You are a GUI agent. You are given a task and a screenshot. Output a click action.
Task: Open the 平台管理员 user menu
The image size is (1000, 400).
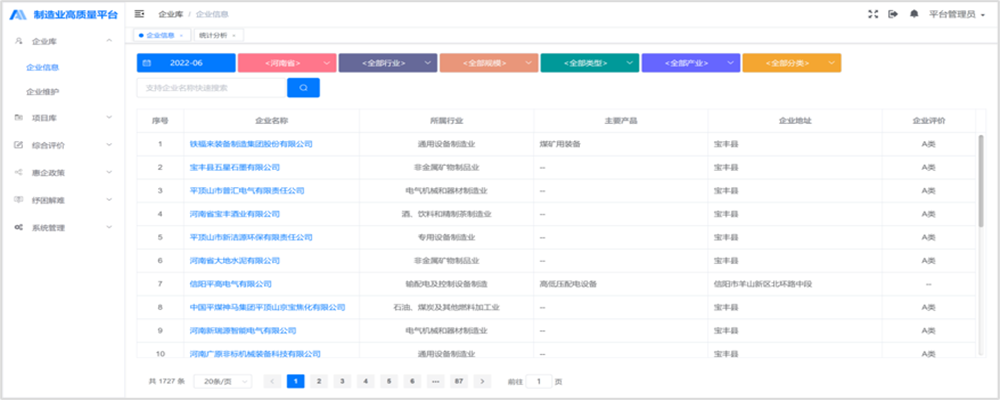(957, 14)
